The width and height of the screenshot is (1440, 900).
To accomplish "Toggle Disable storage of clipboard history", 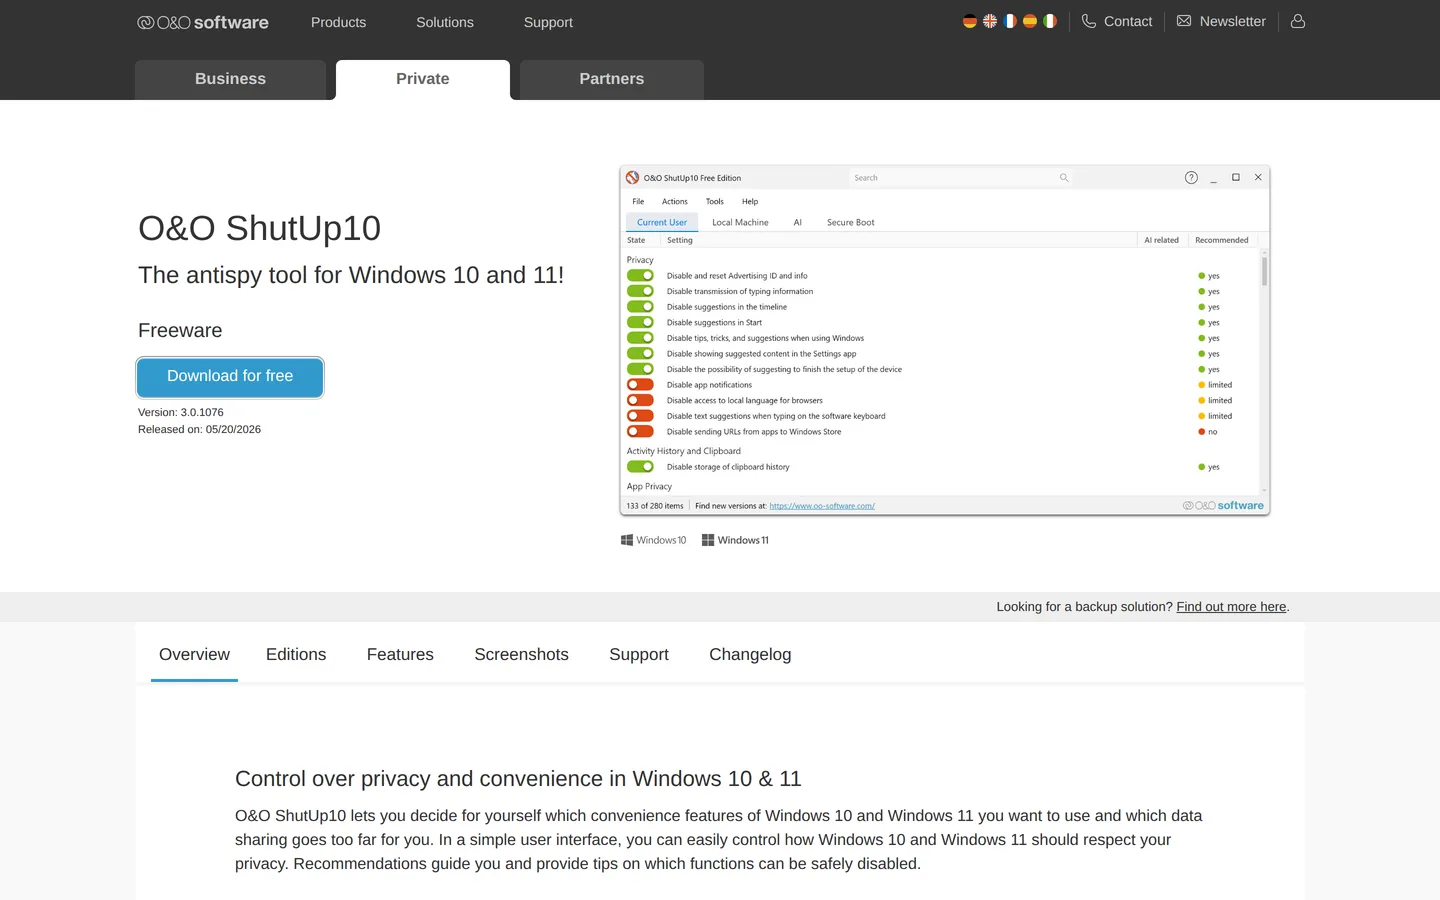I will pyautogui.click(x=640, y=467).
